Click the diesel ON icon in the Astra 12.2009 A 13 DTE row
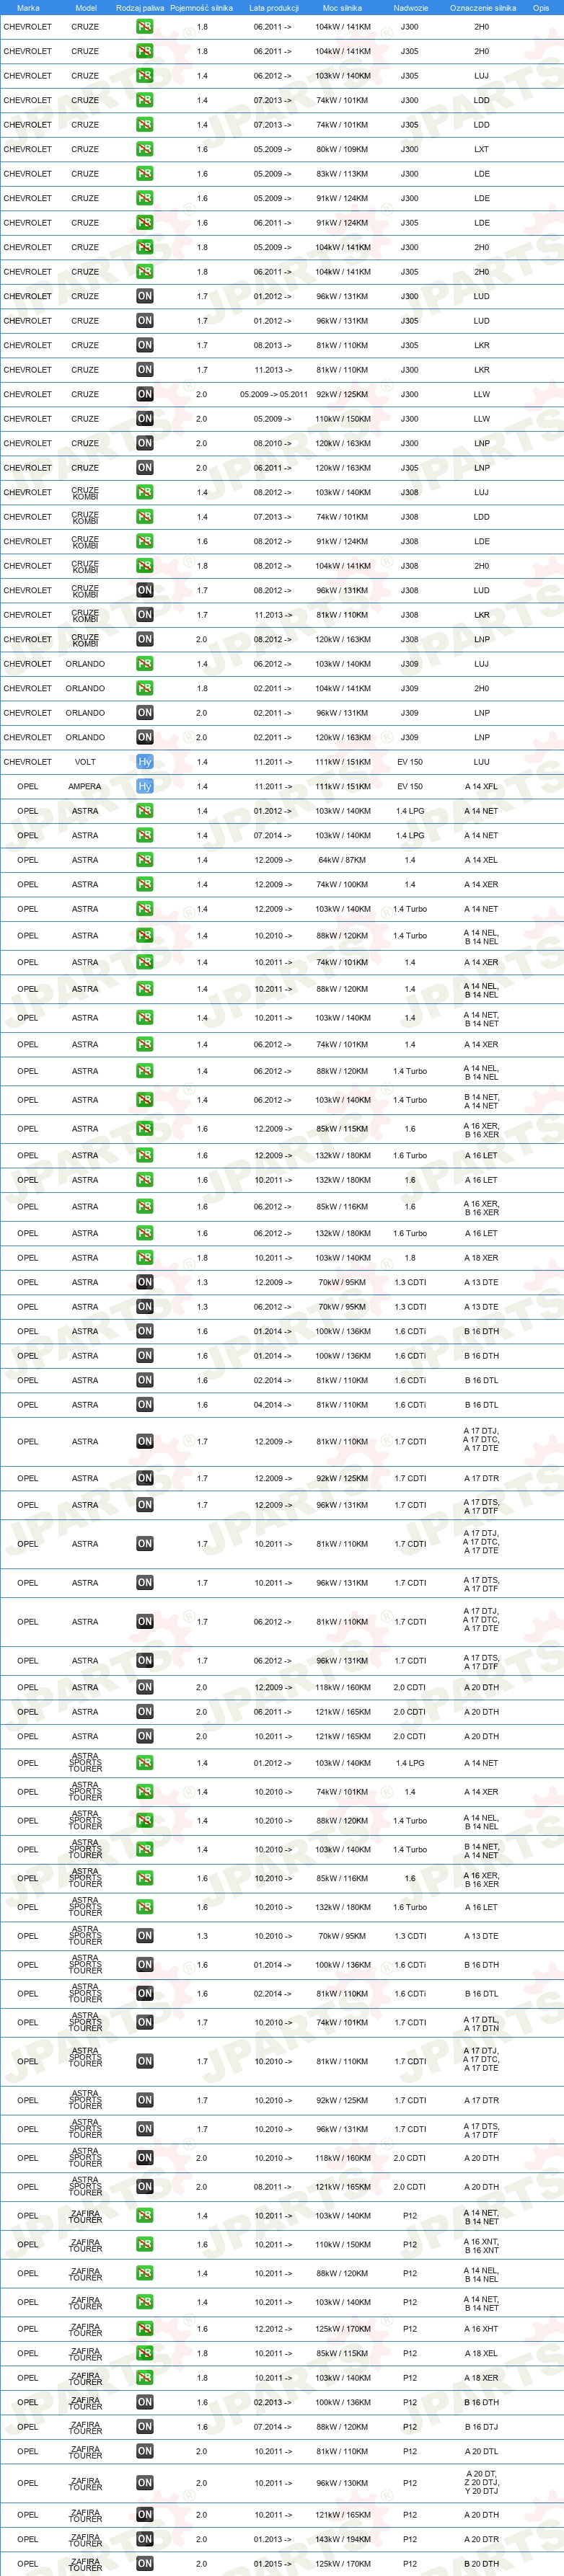Viewport: 564px width, 2576px height. 145,1282
